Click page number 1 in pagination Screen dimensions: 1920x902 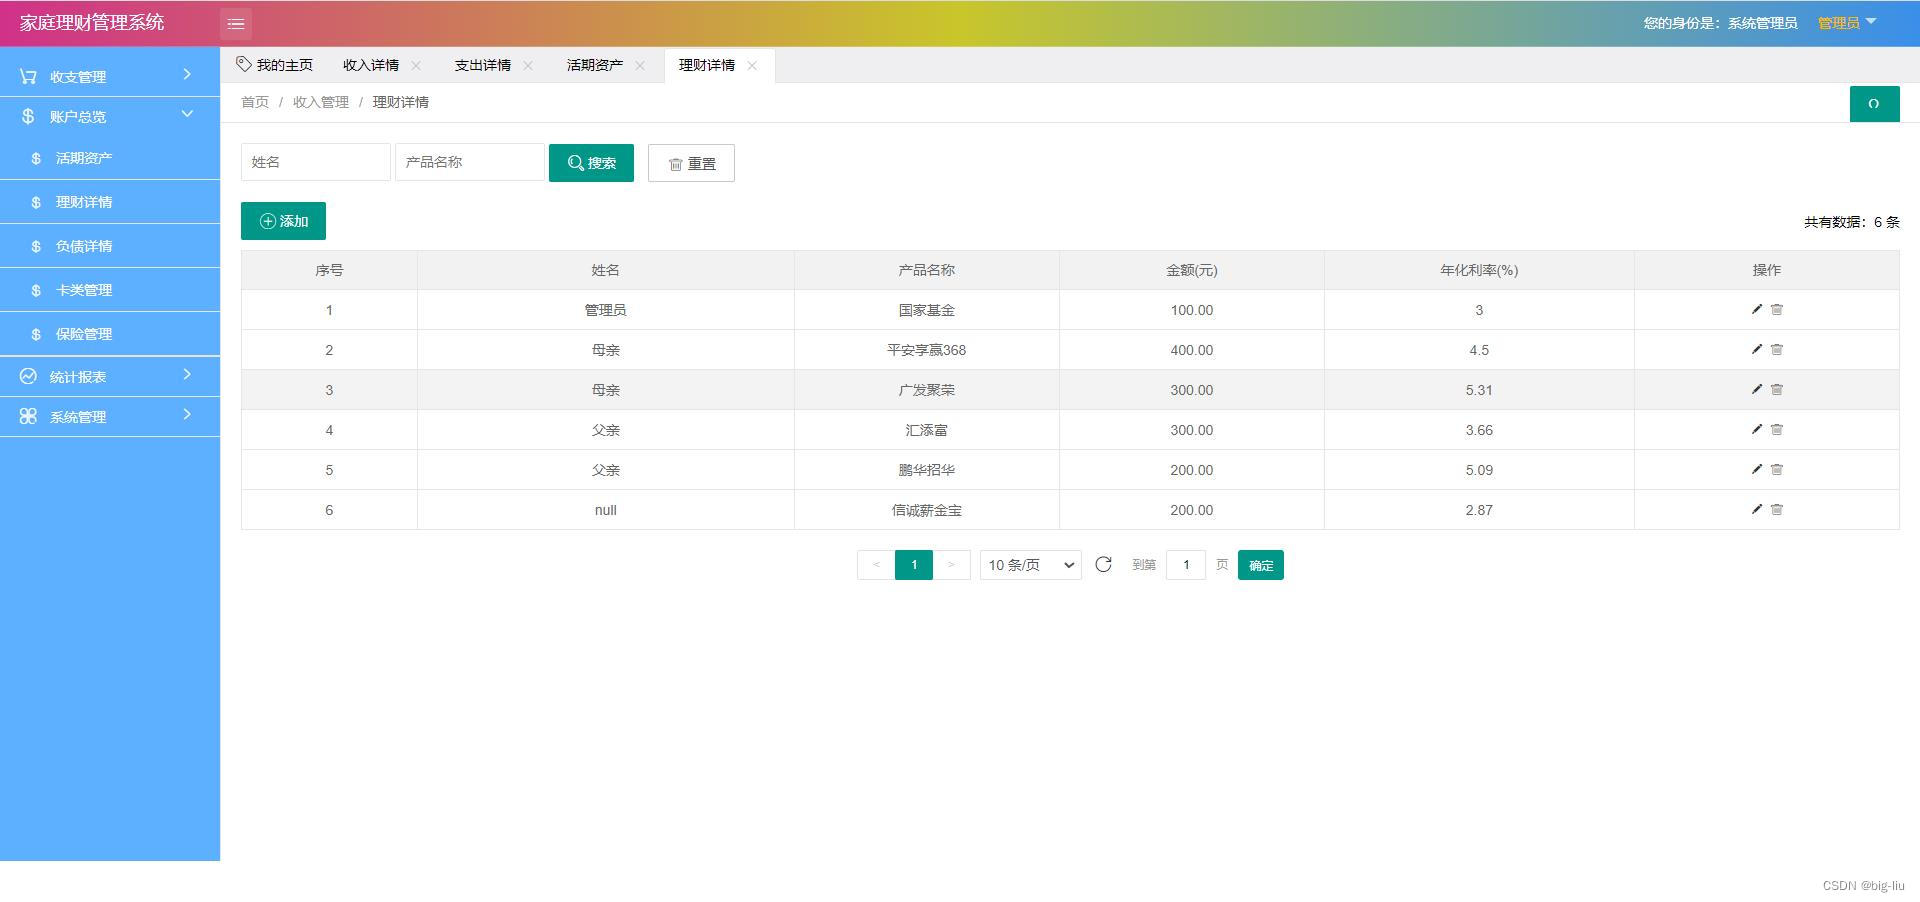click(x=914, y=565)
